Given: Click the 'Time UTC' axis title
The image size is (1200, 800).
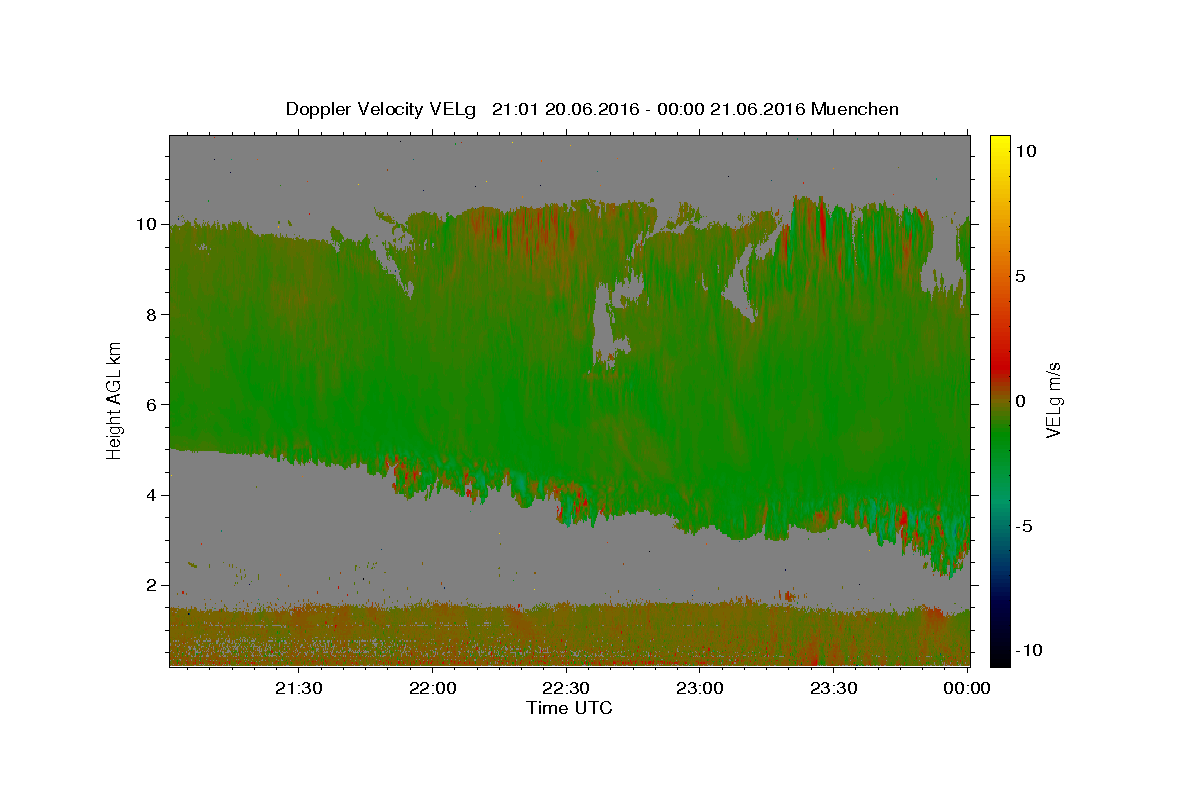Looking at the screenshot, I should click(x=569, y=708).
